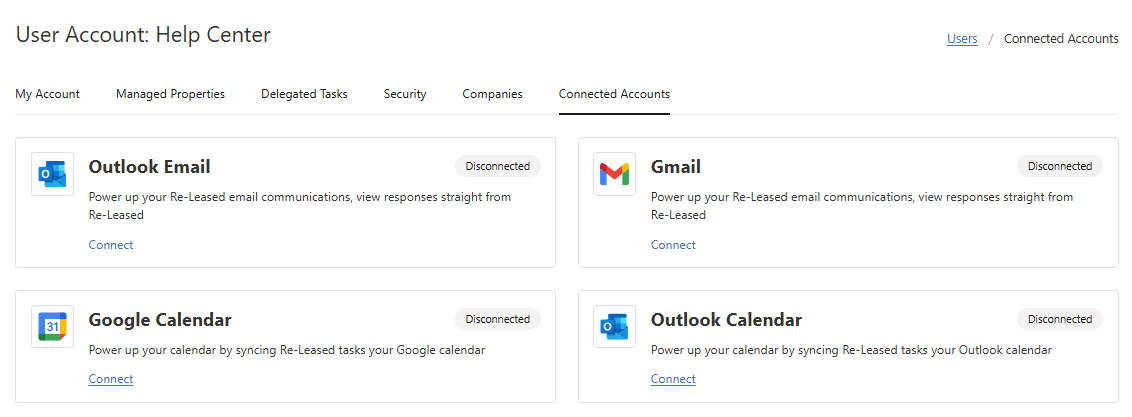This screenshot has width=1132, height=417.
Task: Click Google Calendar Disconnected status badge
Action: click(497, 319)
